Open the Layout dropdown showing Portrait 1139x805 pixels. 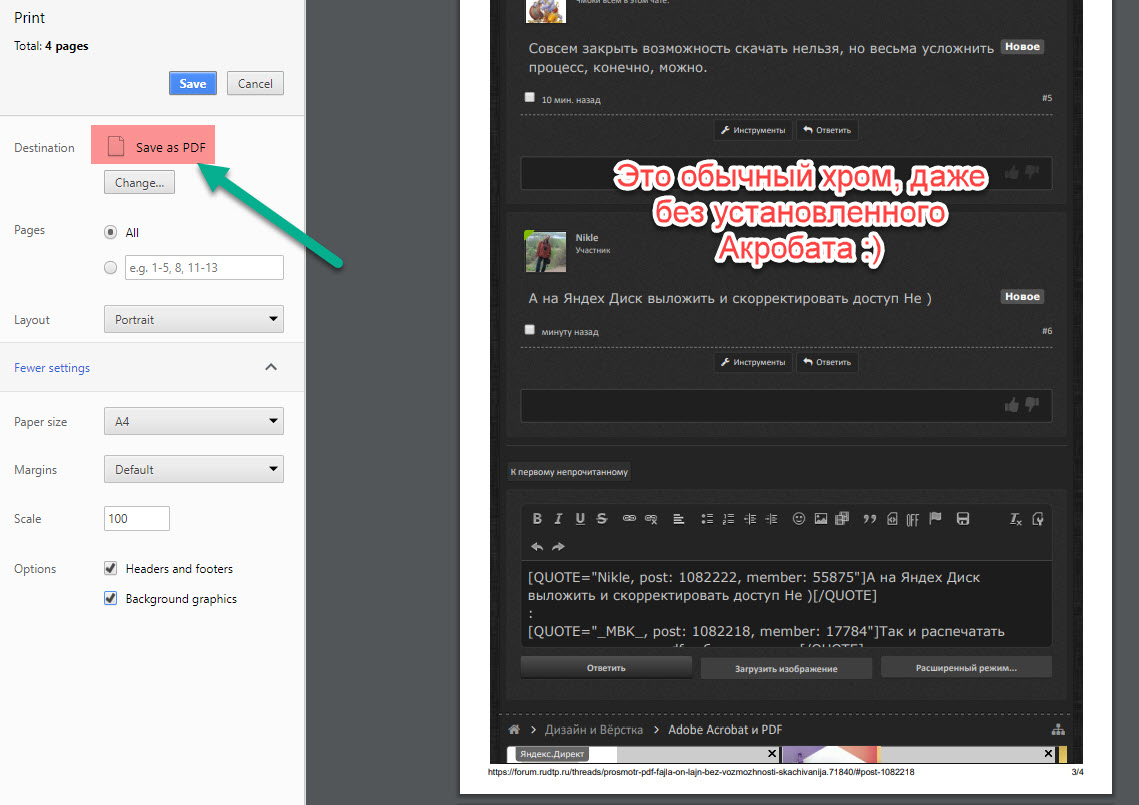pos(194,319)
